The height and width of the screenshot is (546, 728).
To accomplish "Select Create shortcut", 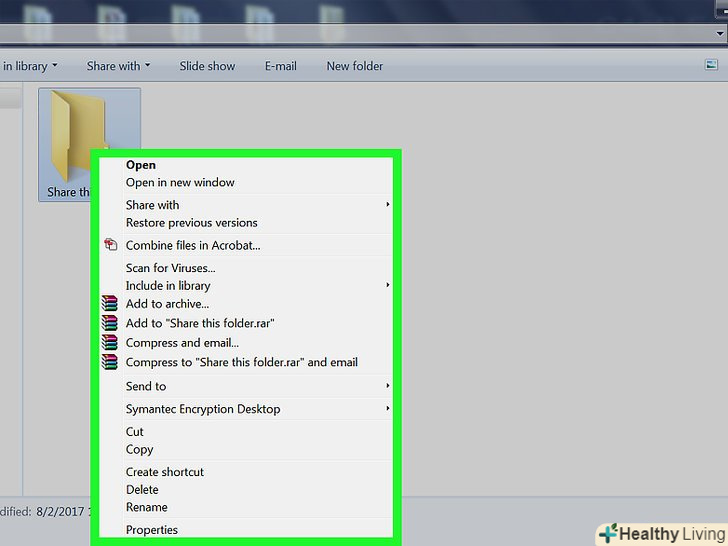I will pos(246,472).
